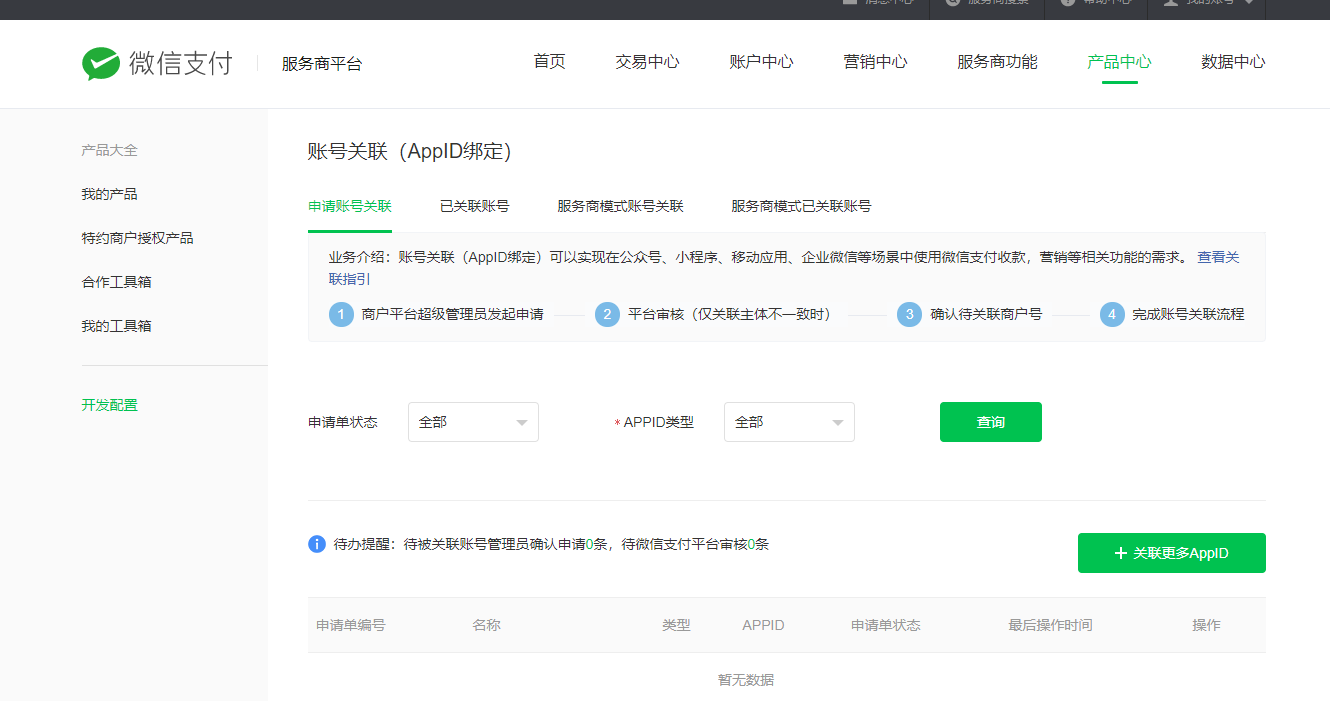The height and width of the screenshot is (701, 1330).
Task: Expand the APPID类型 dropdown
Action: [789, 422]
